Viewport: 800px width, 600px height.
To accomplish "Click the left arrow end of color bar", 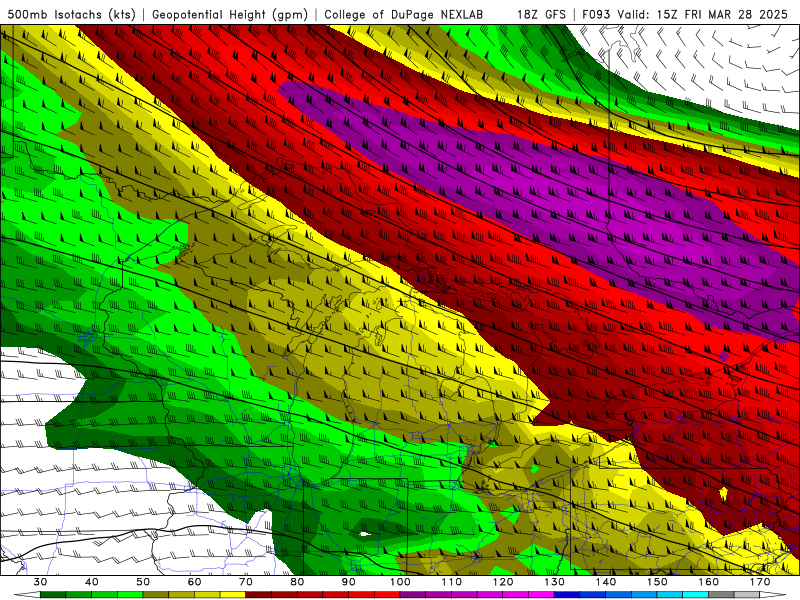I will point(27,595).
